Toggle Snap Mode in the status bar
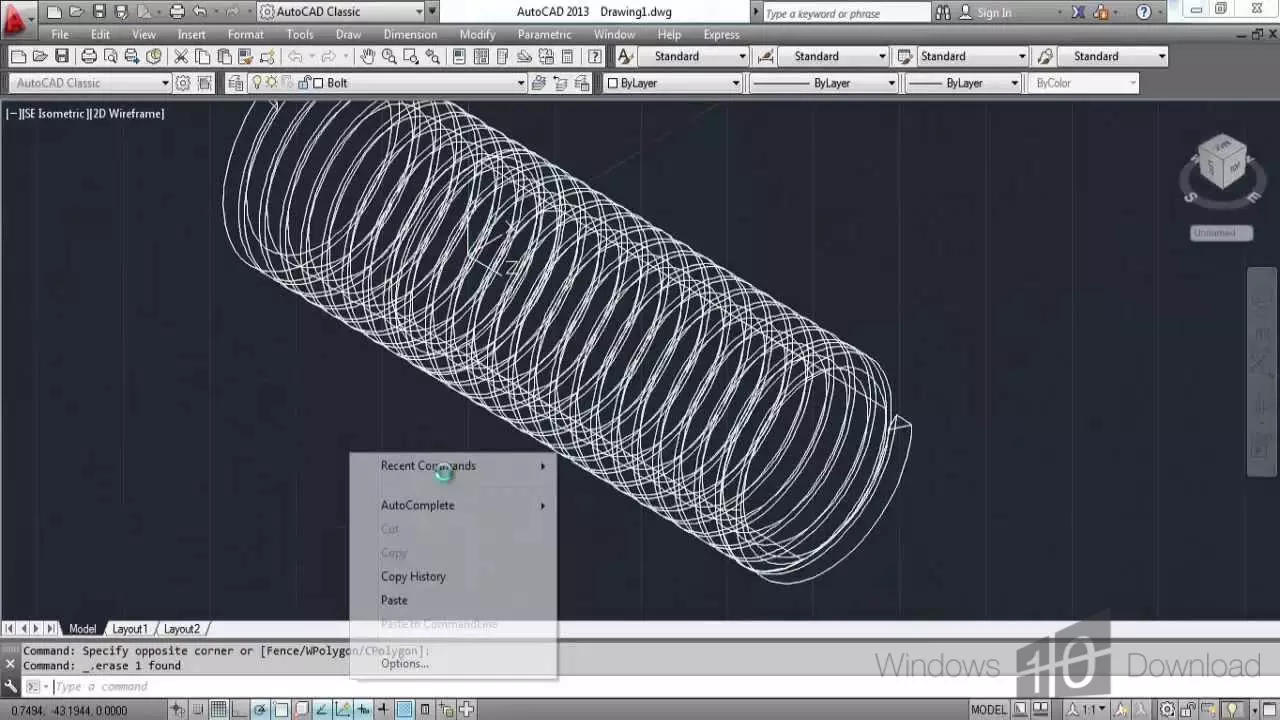 click(x=197, y=710)
